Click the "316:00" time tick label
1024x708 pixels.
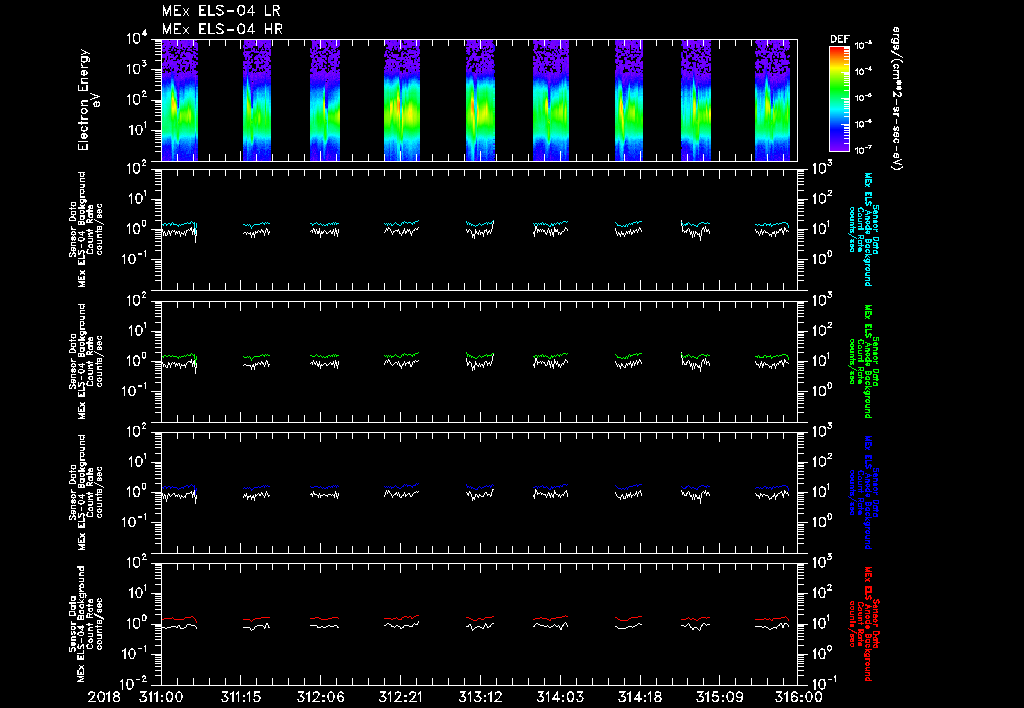tap(799, 698)
